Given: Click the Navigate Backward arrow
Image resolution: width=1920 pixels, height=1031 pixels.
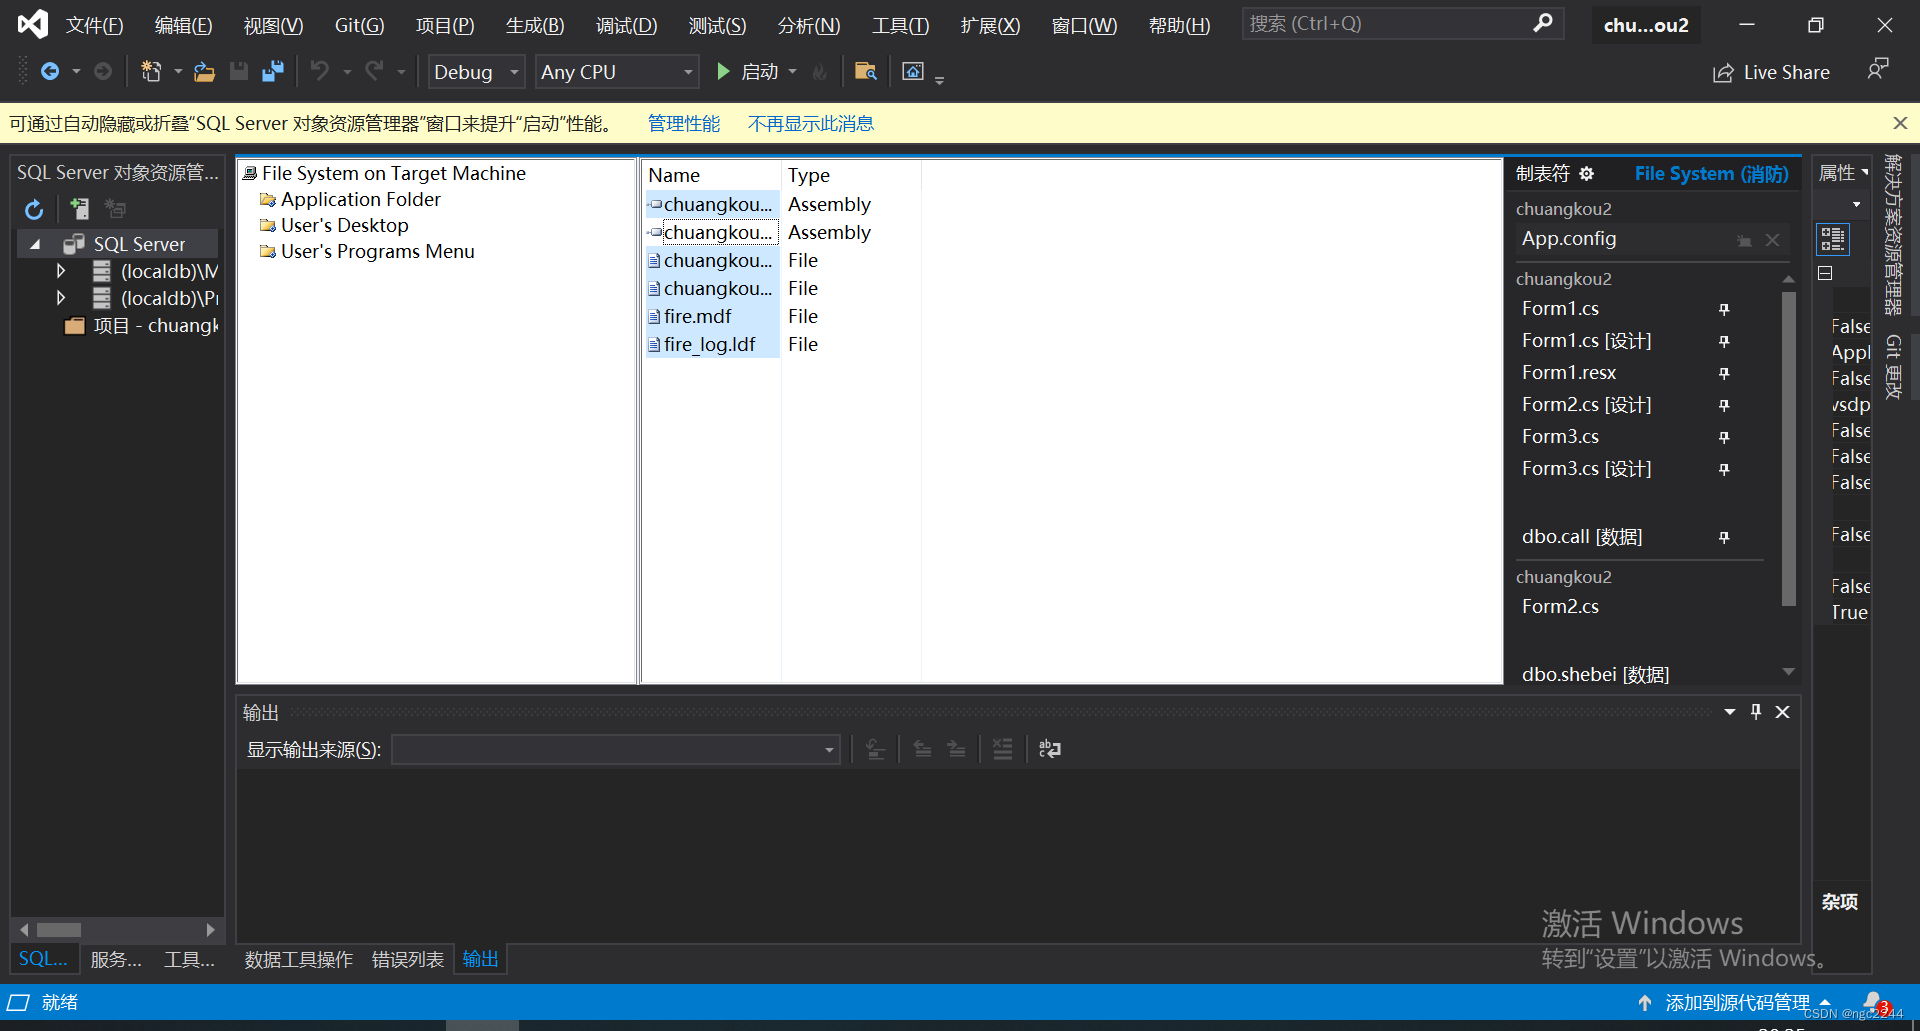Looking at the screenshot, I should [50, 71].
